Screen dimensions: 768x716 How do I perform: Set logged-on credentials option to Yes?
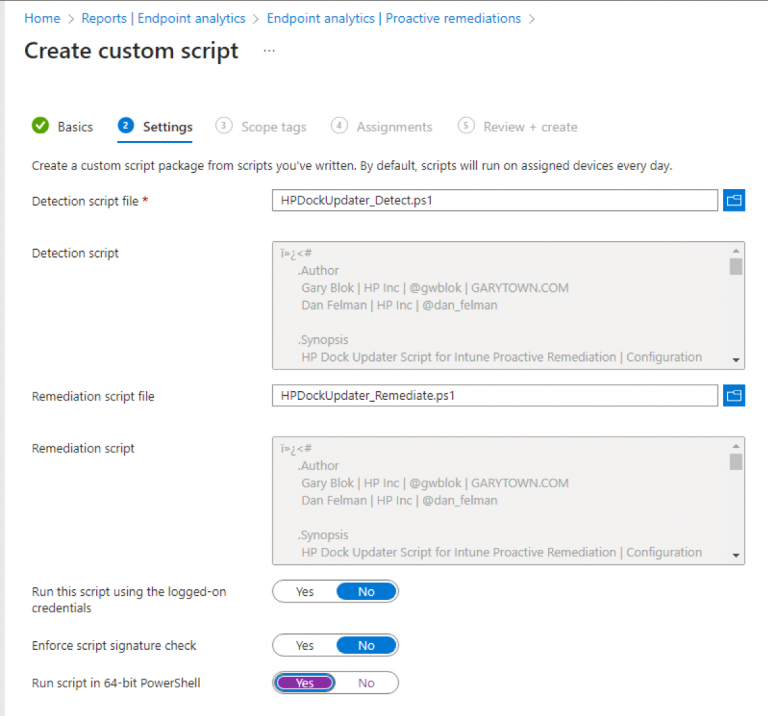tap(305, 592)
